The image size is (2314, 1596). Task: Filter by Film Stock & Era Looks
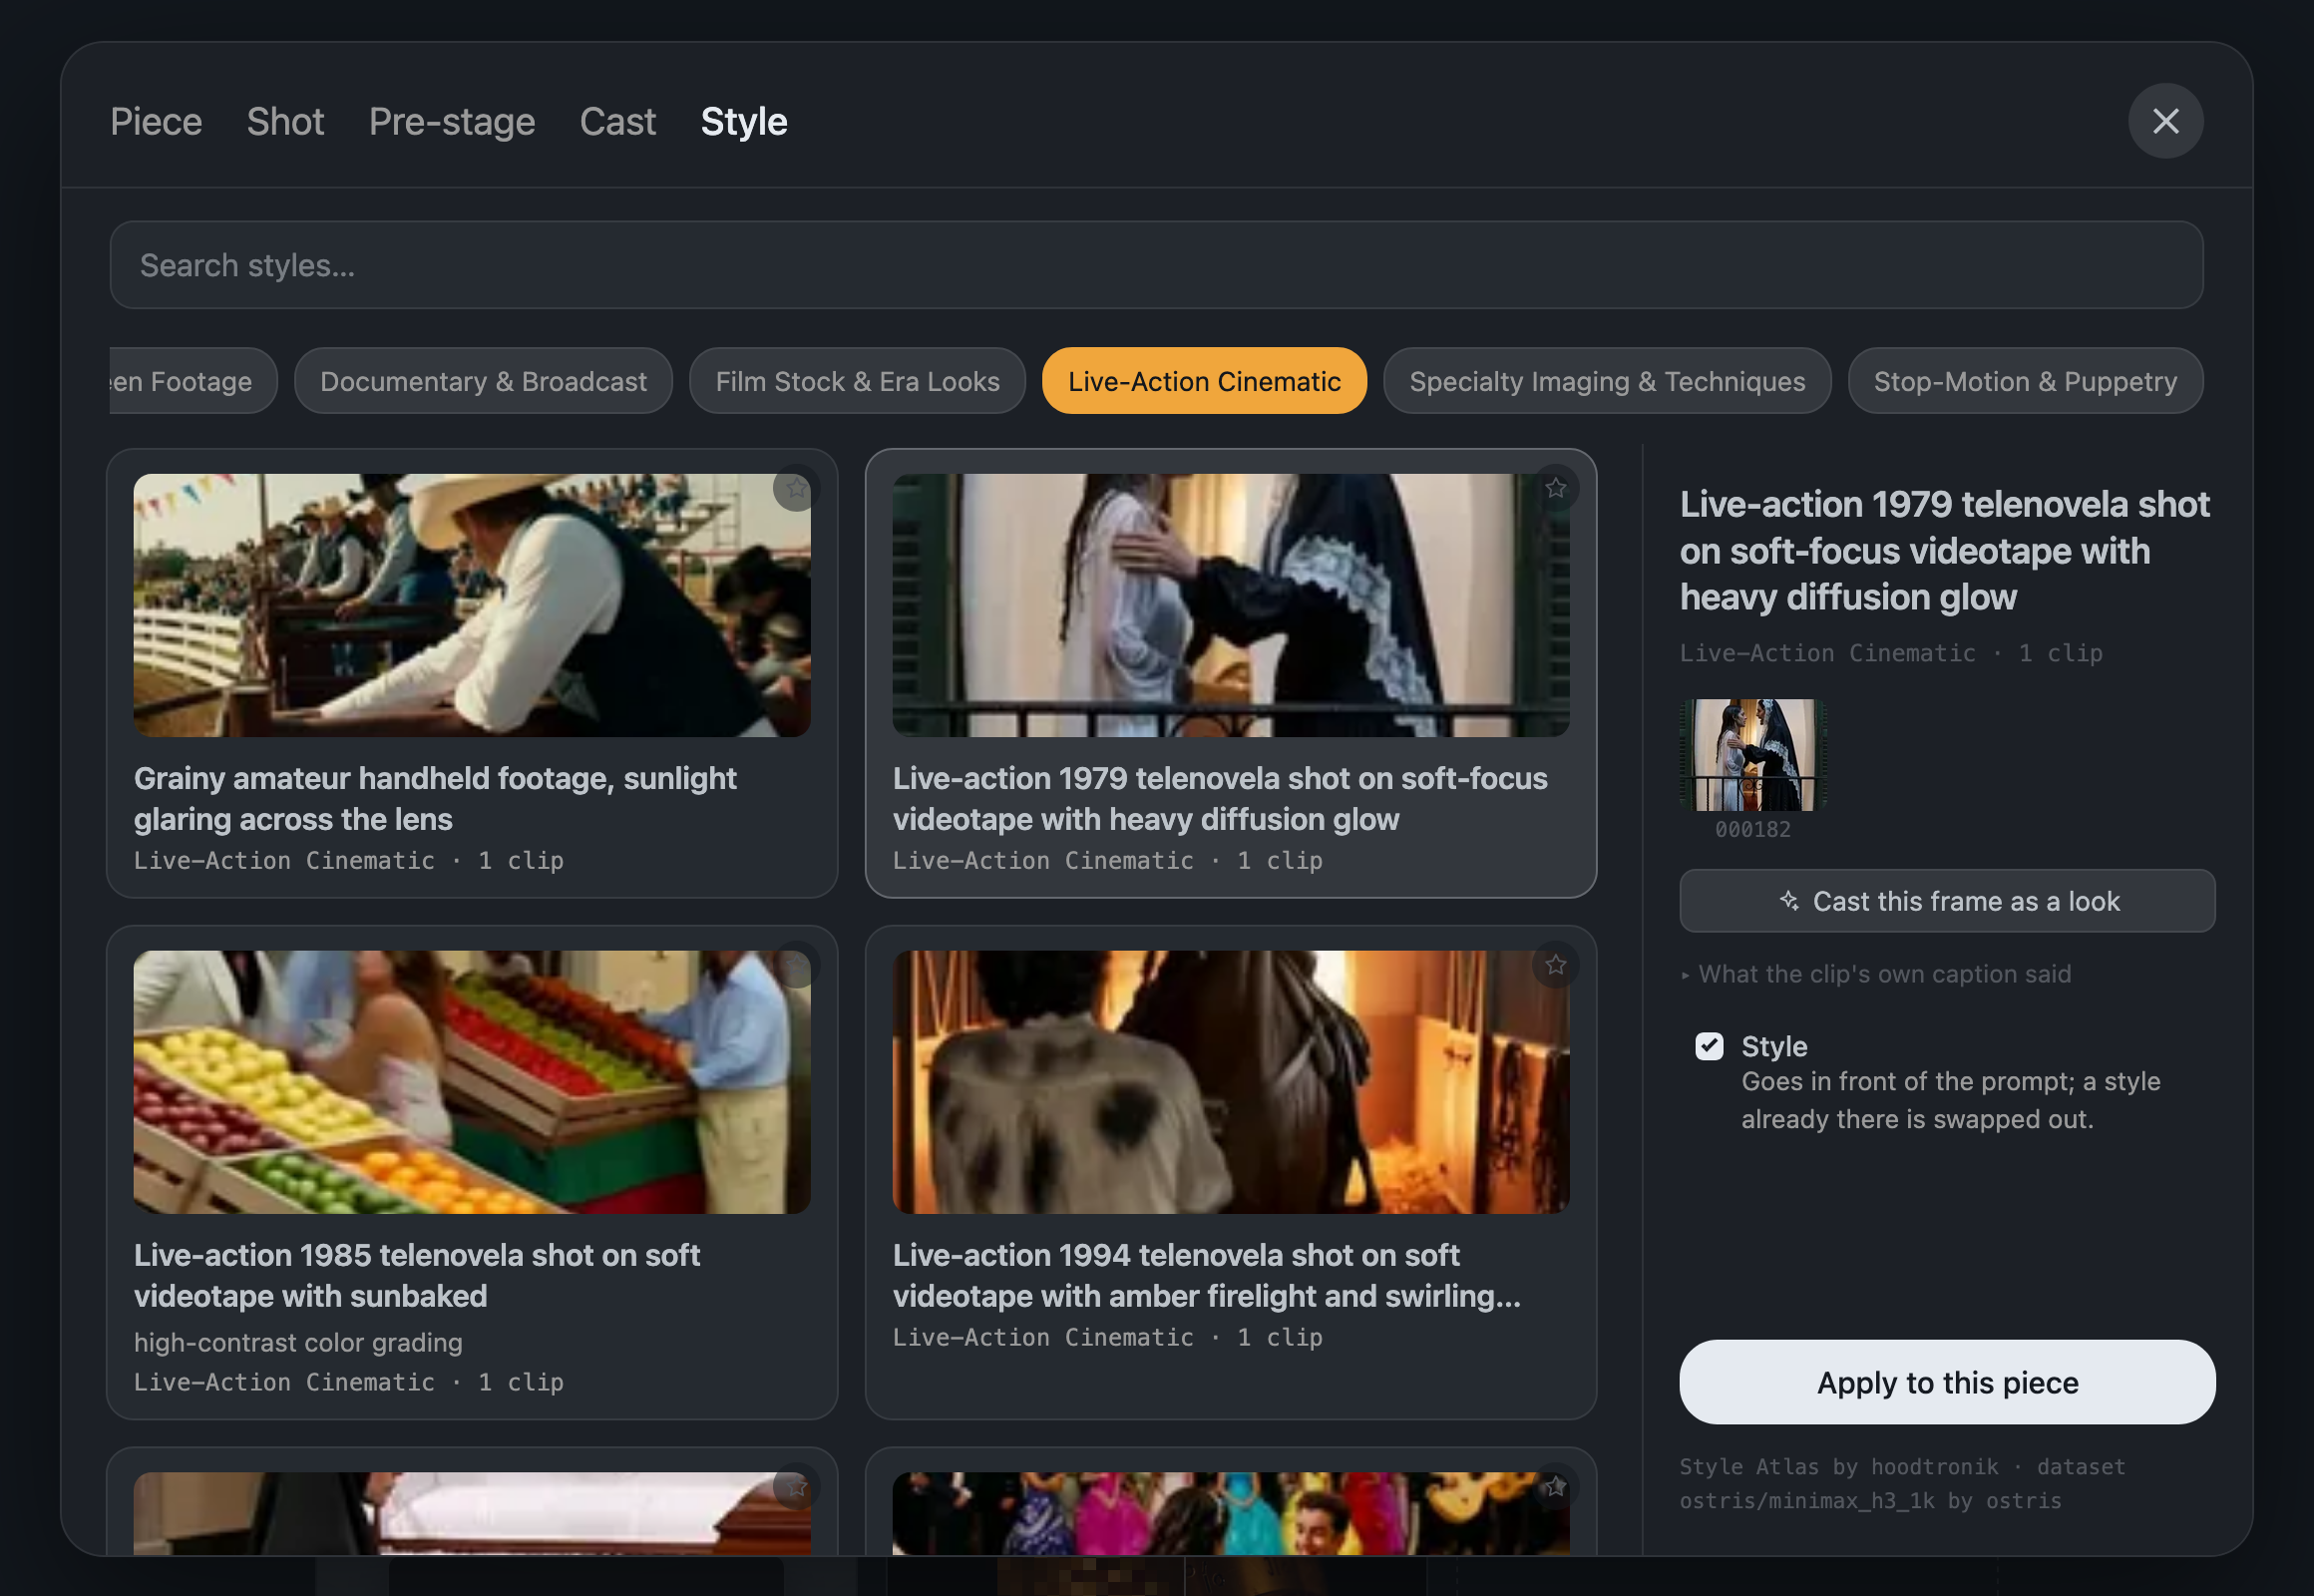857,381
